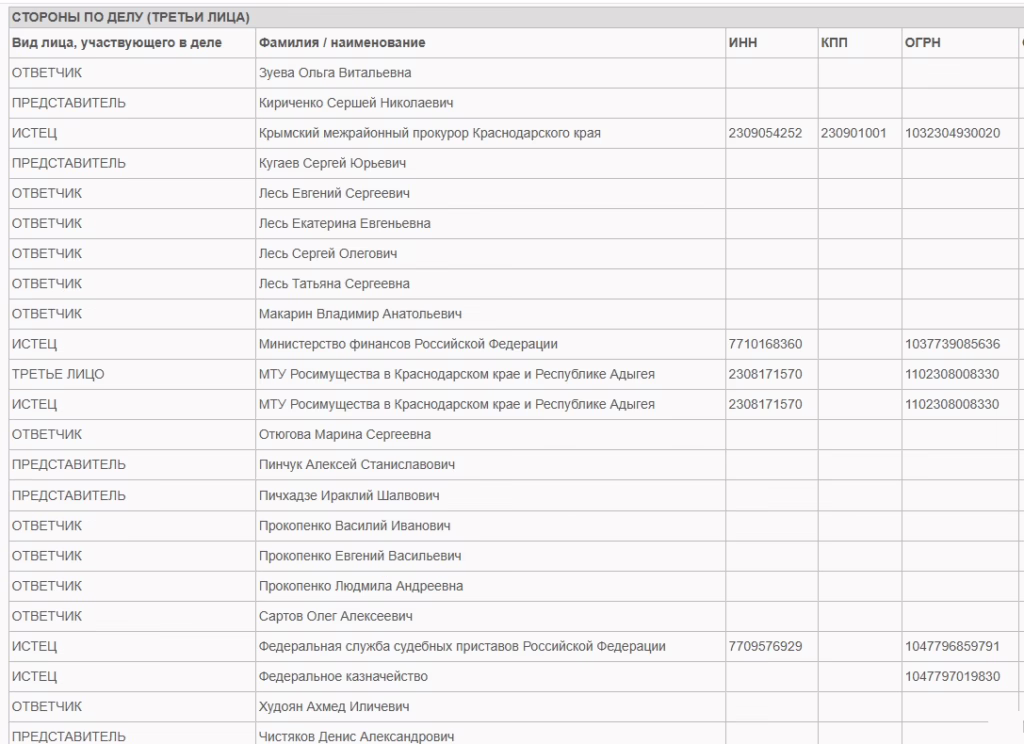This screenshot has height=744, width=1024.
Task: Click Крымский межрайонный прокурор Краснодарского края
Action: coord(430,133)
